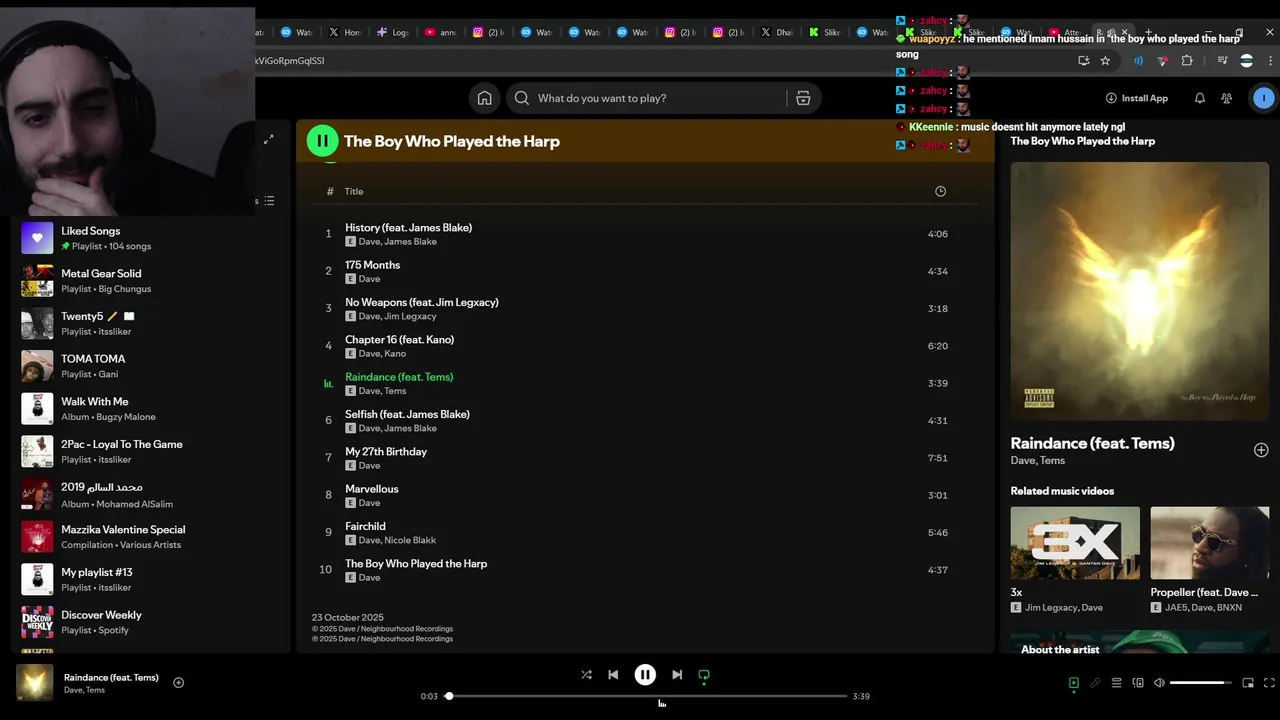Toggle shuffle playback
This screenshot has height=720, width=1280.
(x=586, y=675)
